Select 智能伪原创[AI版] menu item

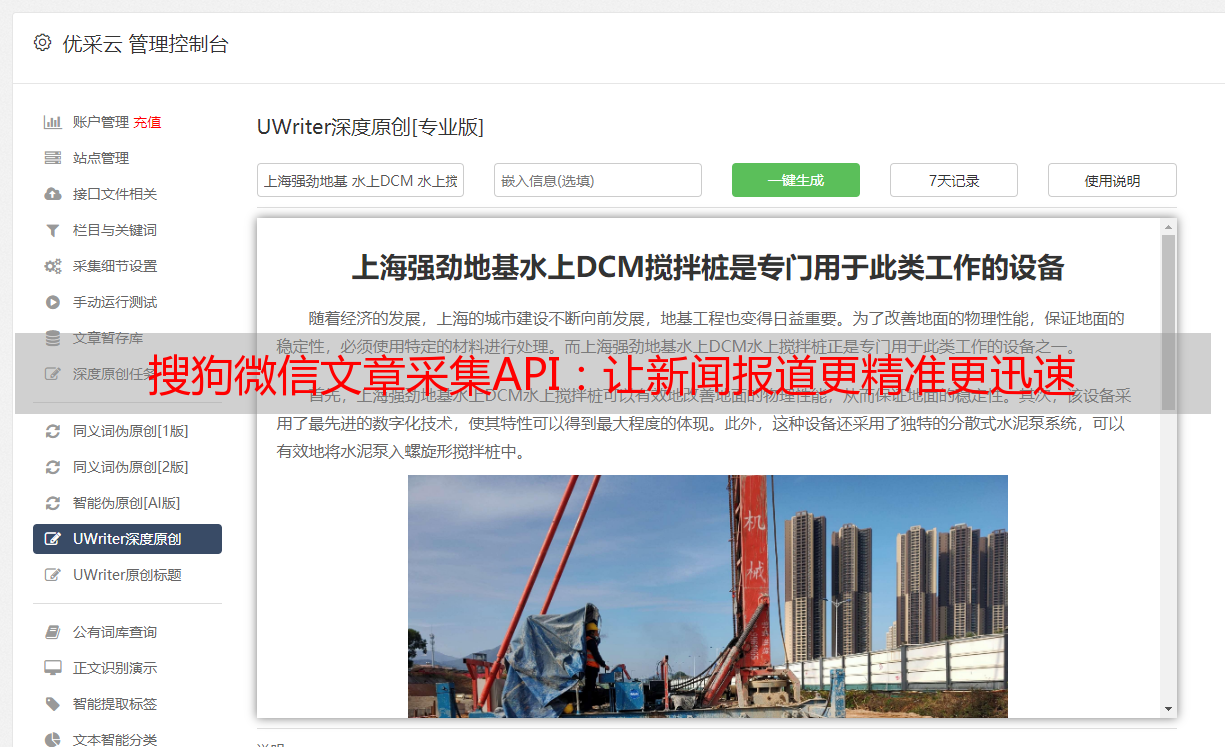pos(127,503)
